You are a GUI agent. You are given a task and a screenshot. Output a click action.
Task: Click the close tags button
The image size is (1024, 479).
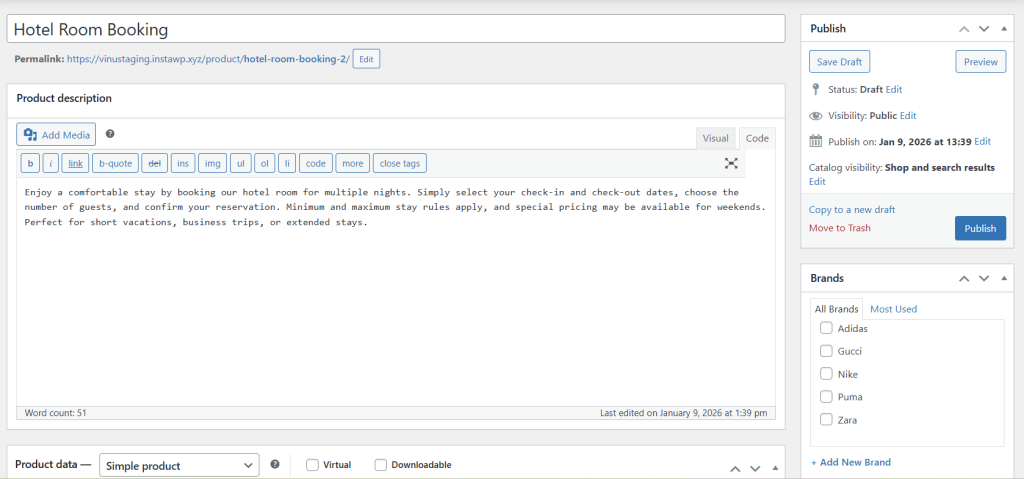[400, 163]
